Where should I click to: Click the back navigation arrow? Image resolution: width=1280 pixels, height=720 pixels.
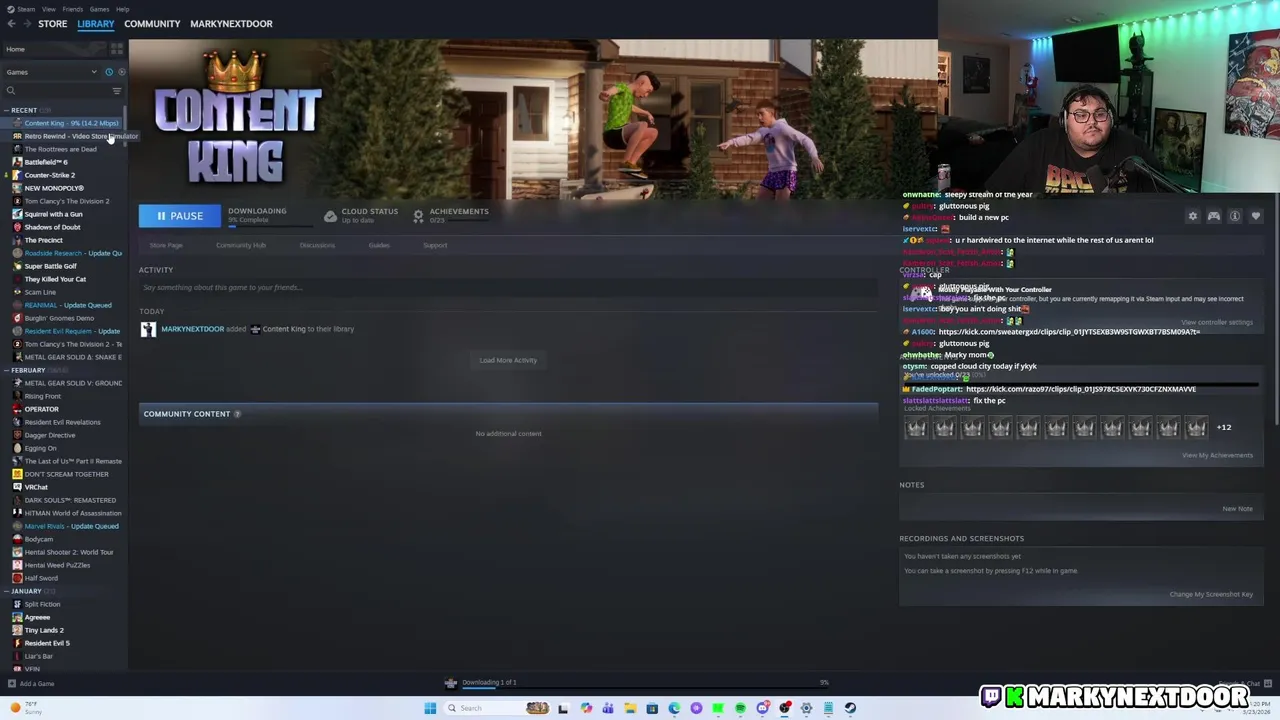point(11,23)
